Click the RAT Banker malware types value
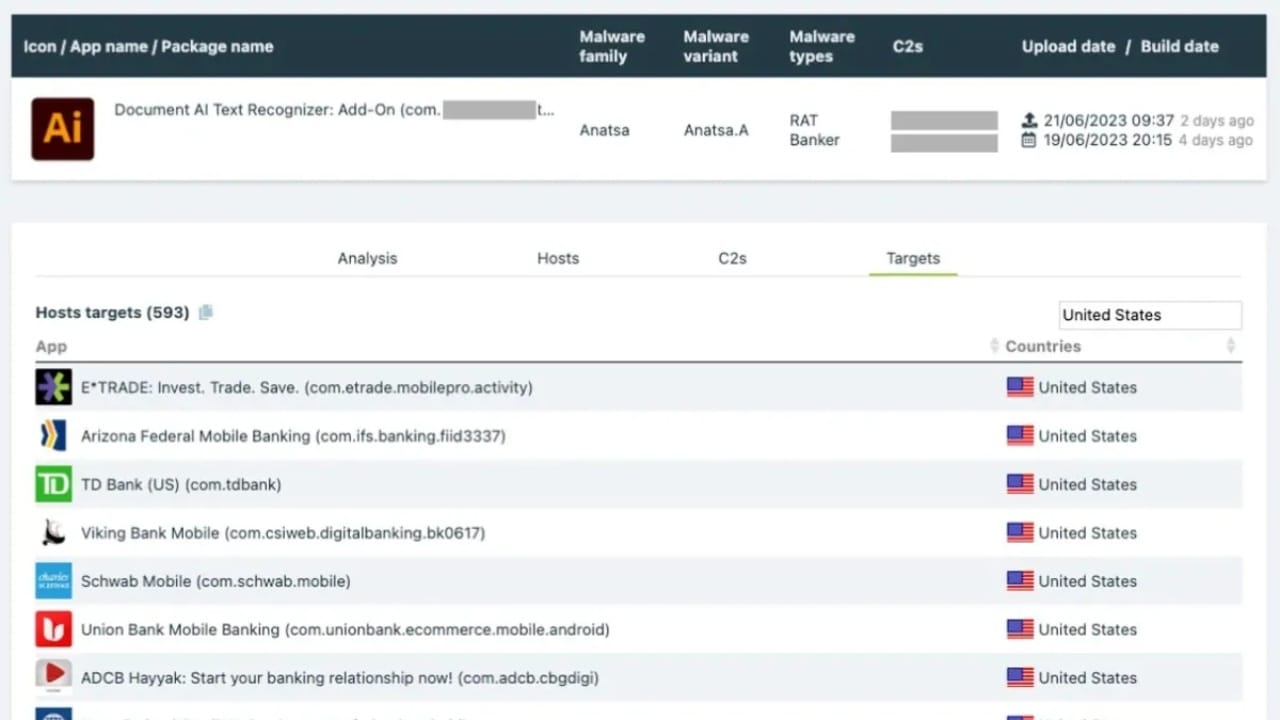This screenshot has width=1280, height=720. (x=815, y=130)
